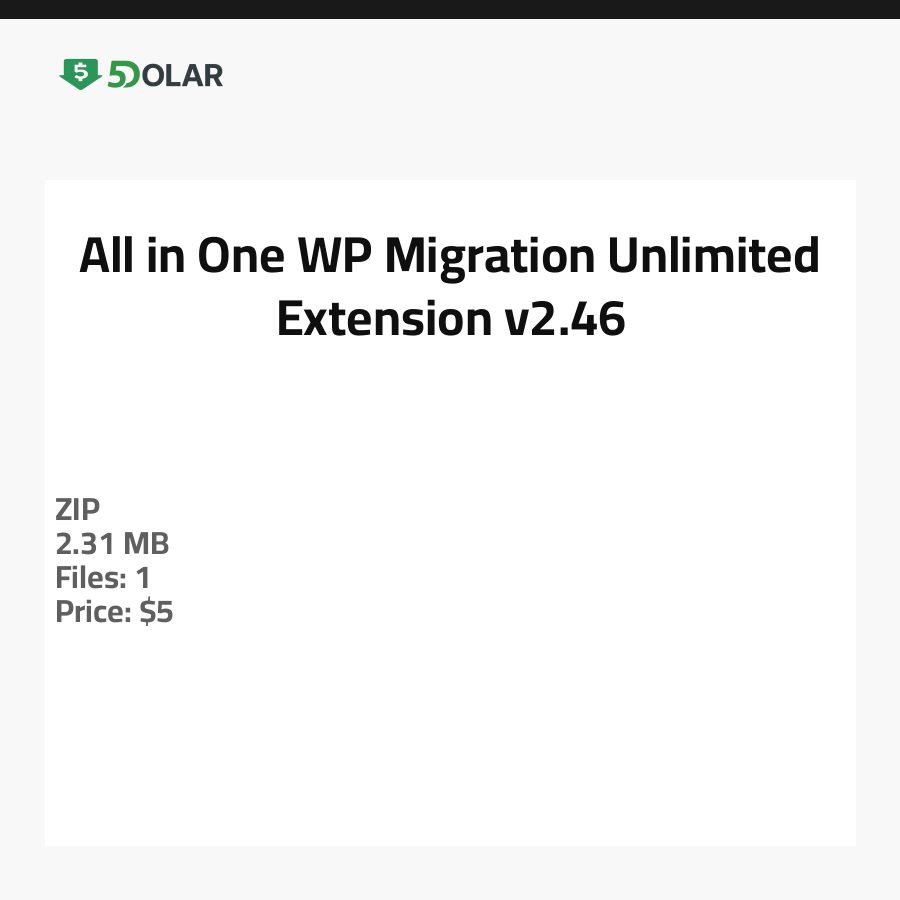This screenshot has width=900, height=900.
Task: Click the number 1 after Files
Action: click(143, 578)
